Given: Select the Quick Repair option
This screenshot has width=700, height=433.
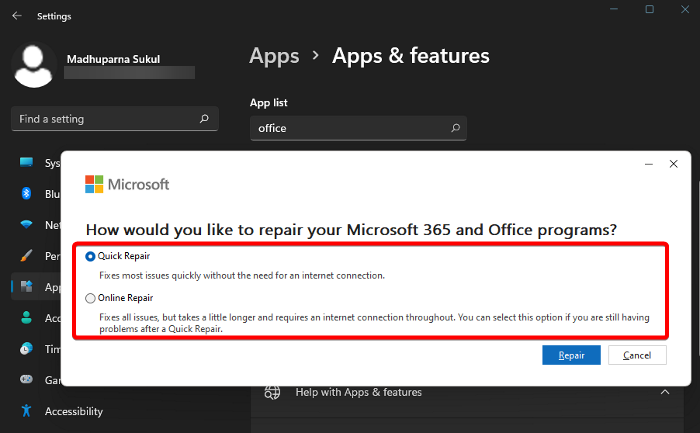Looking at the screenshot, I should click(91, 257).
